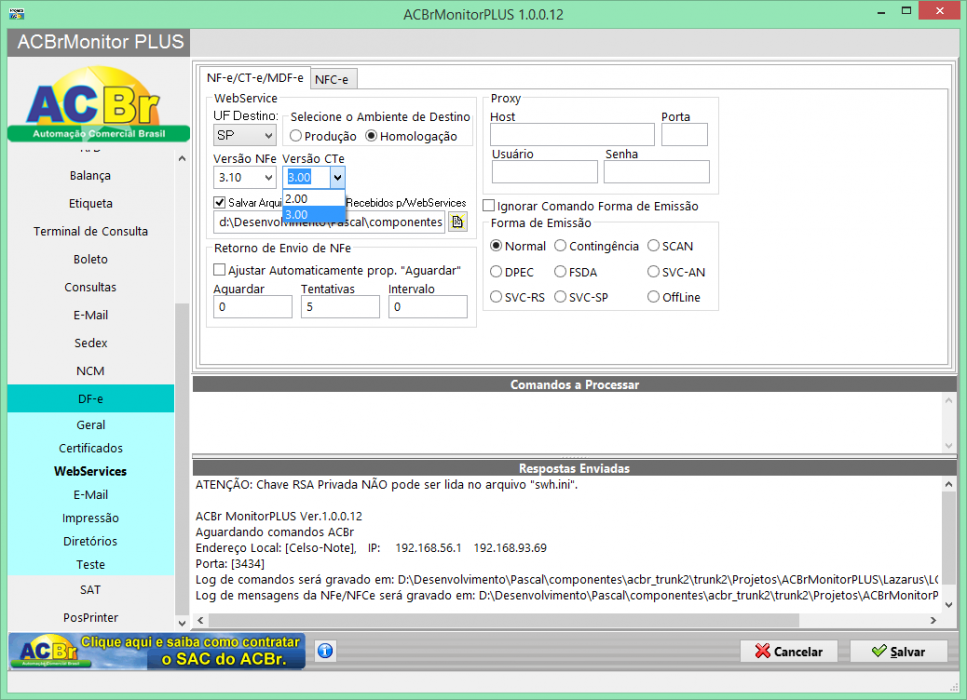Click sidebar scroll up arrow

click(182, 159)
